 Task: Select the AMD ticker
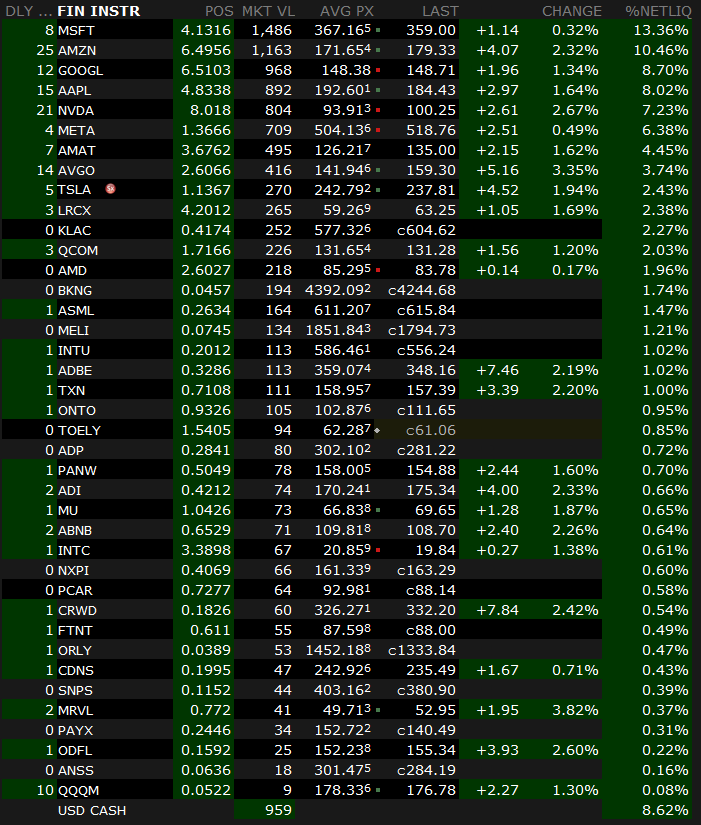(72, 270)
